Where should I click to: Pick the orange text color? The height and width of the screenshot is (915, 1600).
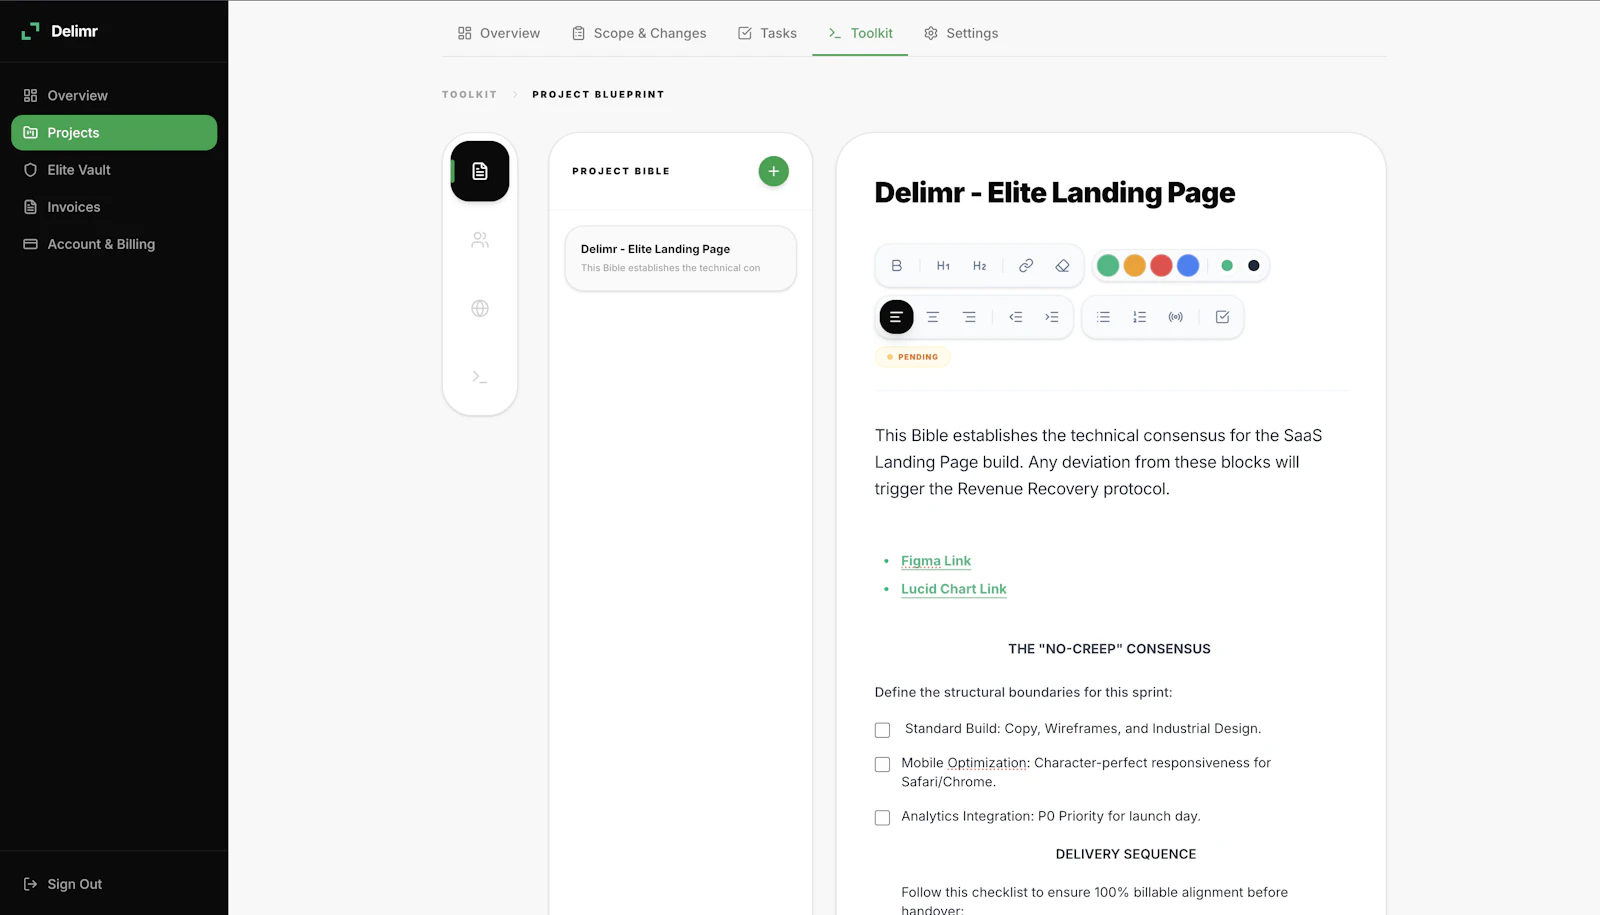(1134, 266)
